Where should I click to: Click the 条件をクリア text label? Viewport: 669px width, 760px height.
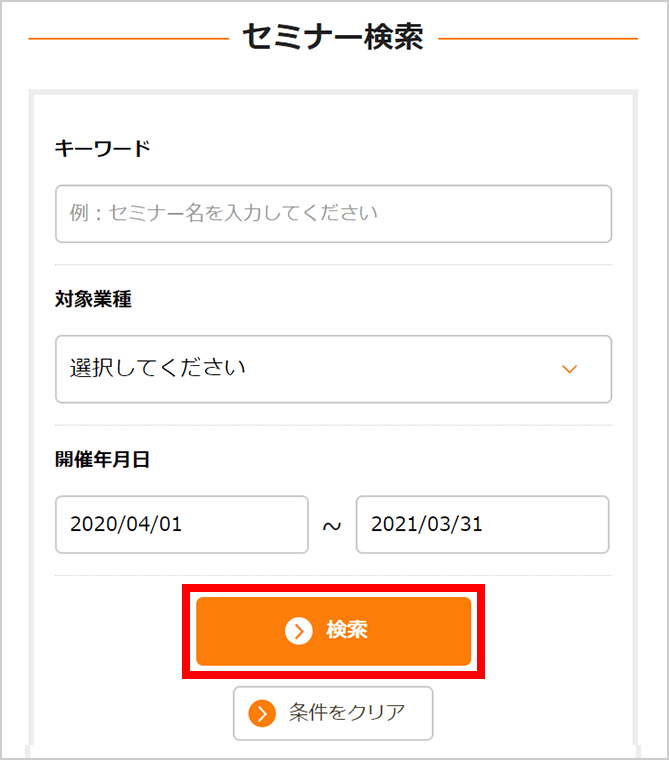347,713
